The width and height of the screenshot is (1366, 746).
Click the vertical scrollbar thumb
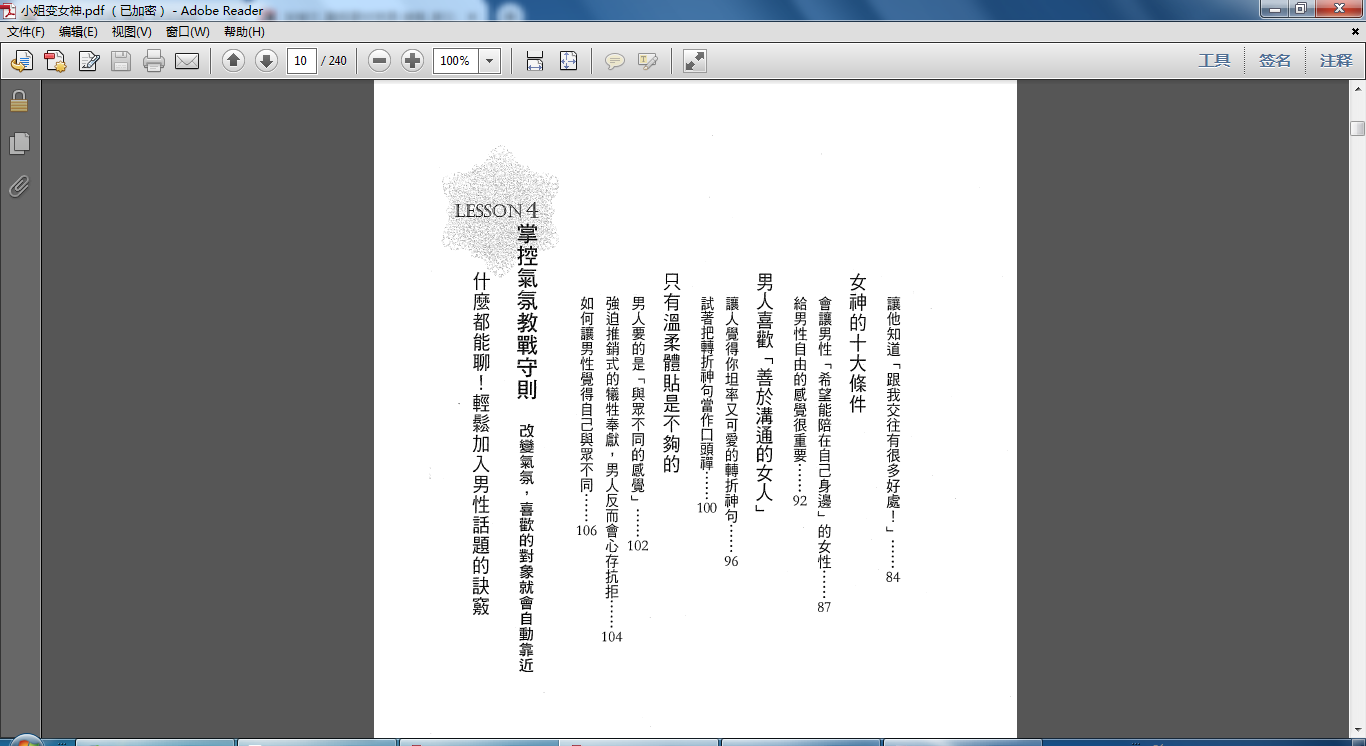tap(1357, 128)
